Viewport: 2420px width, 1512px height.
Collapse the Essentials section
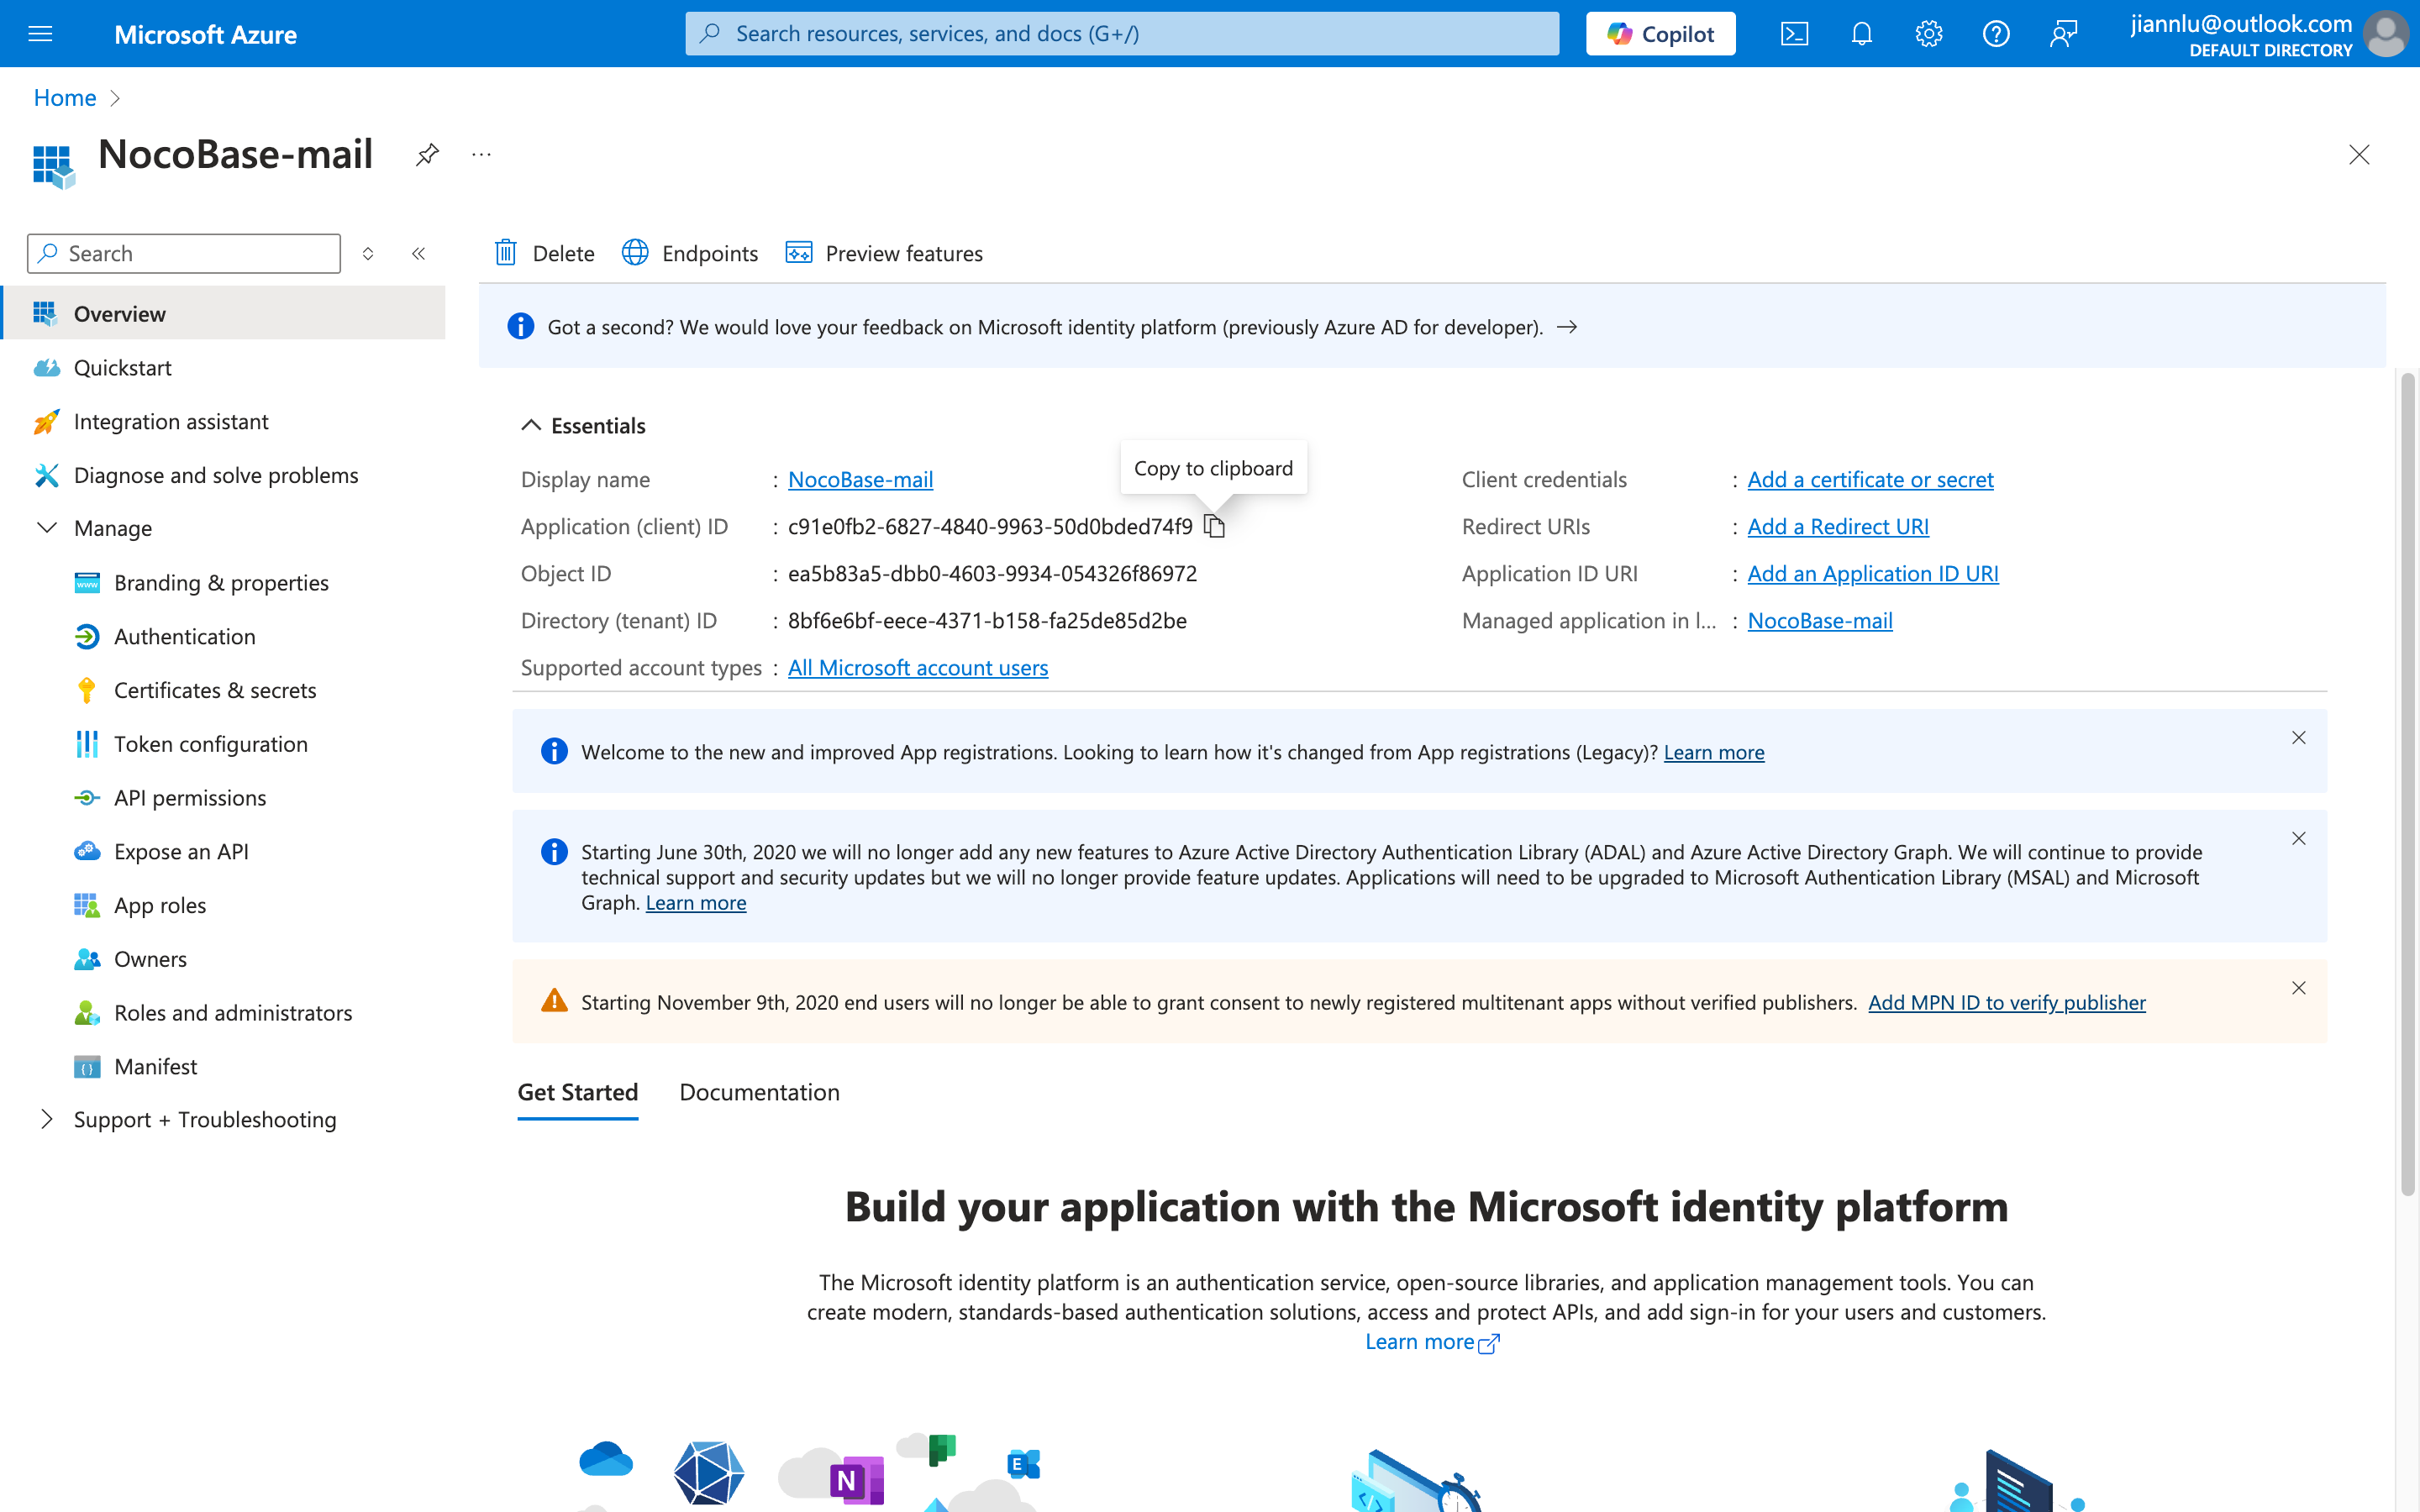click(x=531, y=426)
